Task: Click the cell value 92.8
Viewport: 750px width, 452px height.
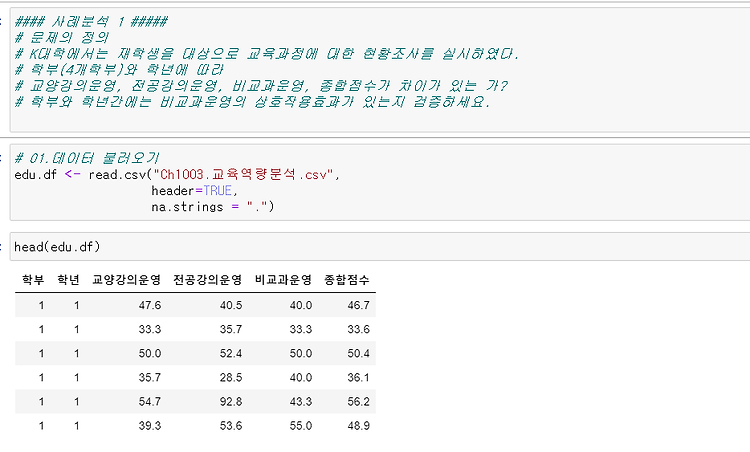Action: 231,401
